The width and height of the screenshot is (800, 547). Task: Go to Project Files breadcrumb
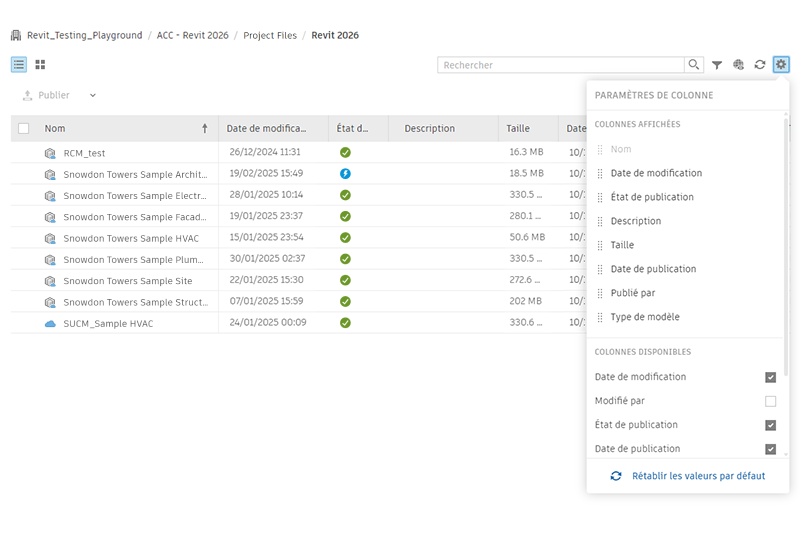[270, 35]
